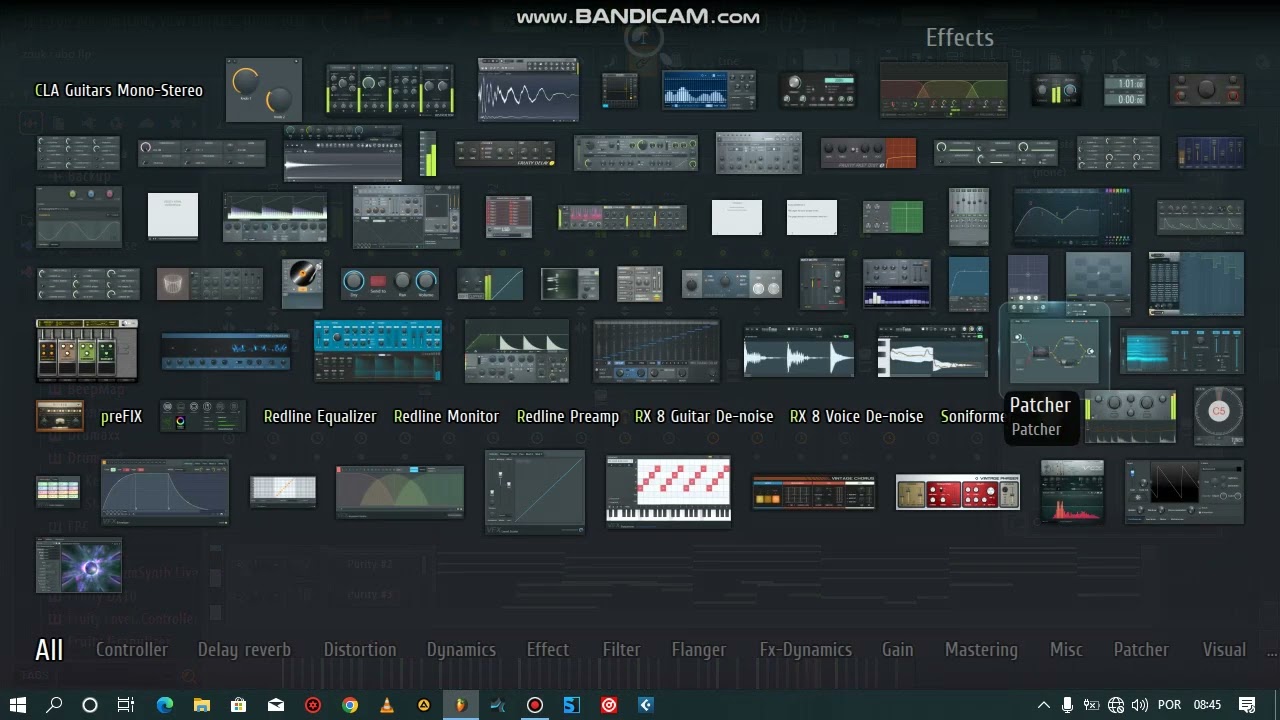The width and height of the screenshot is (1280, 720).
Task: Open the Misc category tab
Action: coord(1066,650)
